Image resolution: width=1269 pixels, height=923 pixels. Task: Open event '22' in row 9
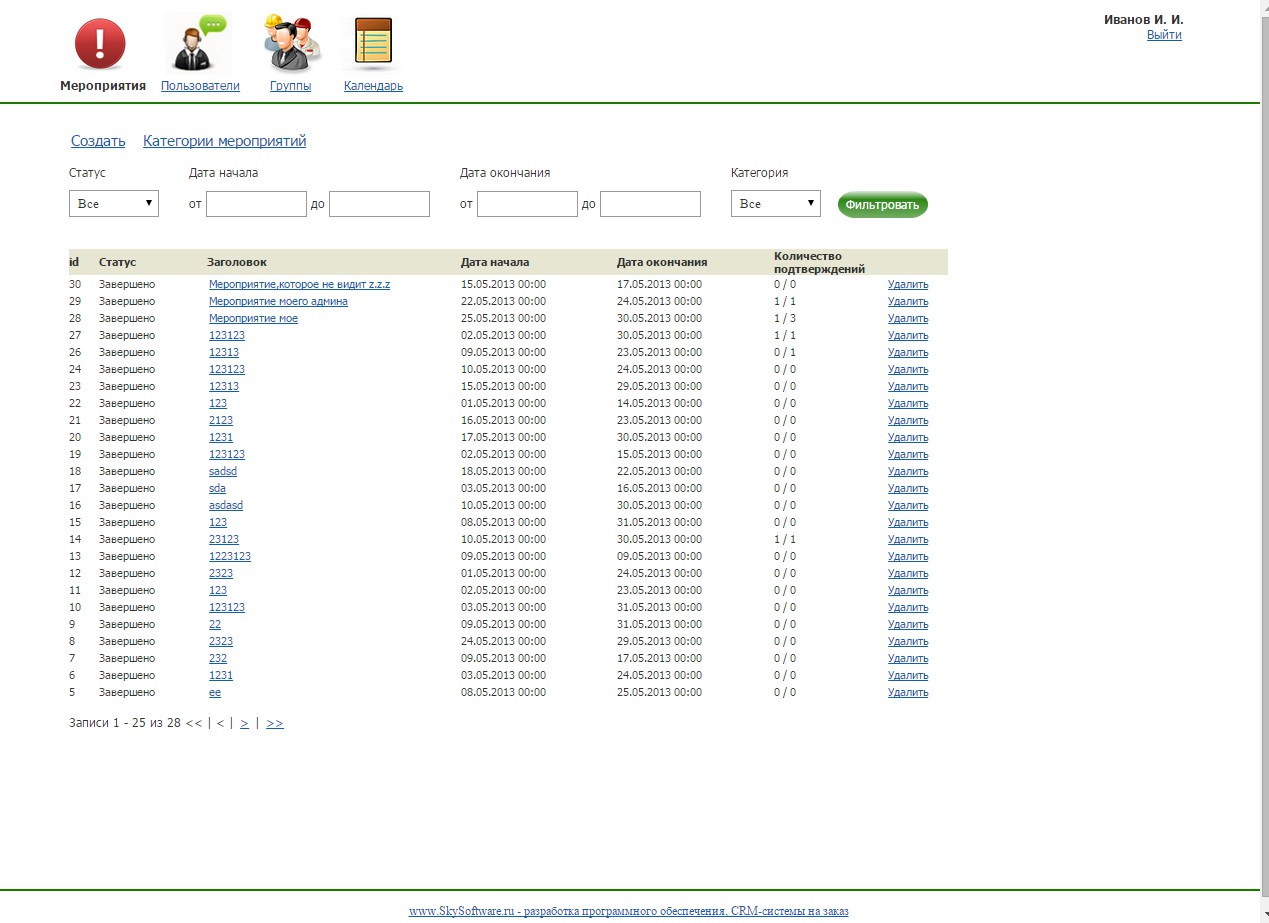pos(215,625)
